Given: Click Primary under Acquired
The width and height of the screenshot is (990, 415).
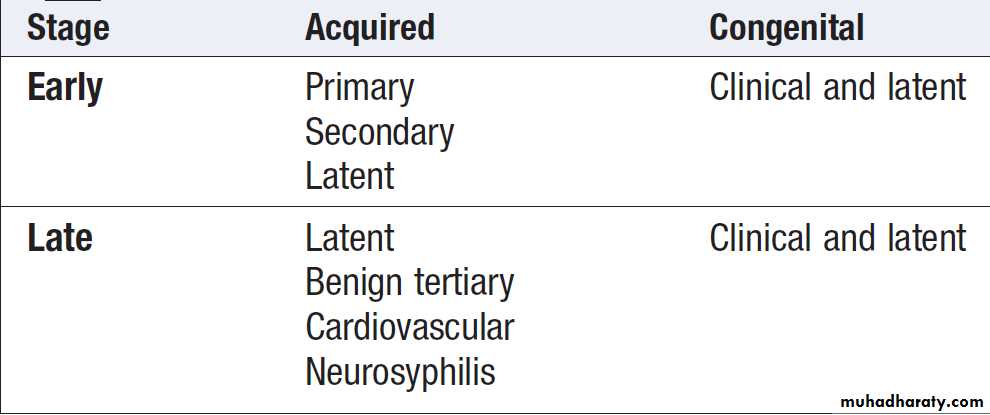Looking at the screenshot, I should (x=359, y=88).
